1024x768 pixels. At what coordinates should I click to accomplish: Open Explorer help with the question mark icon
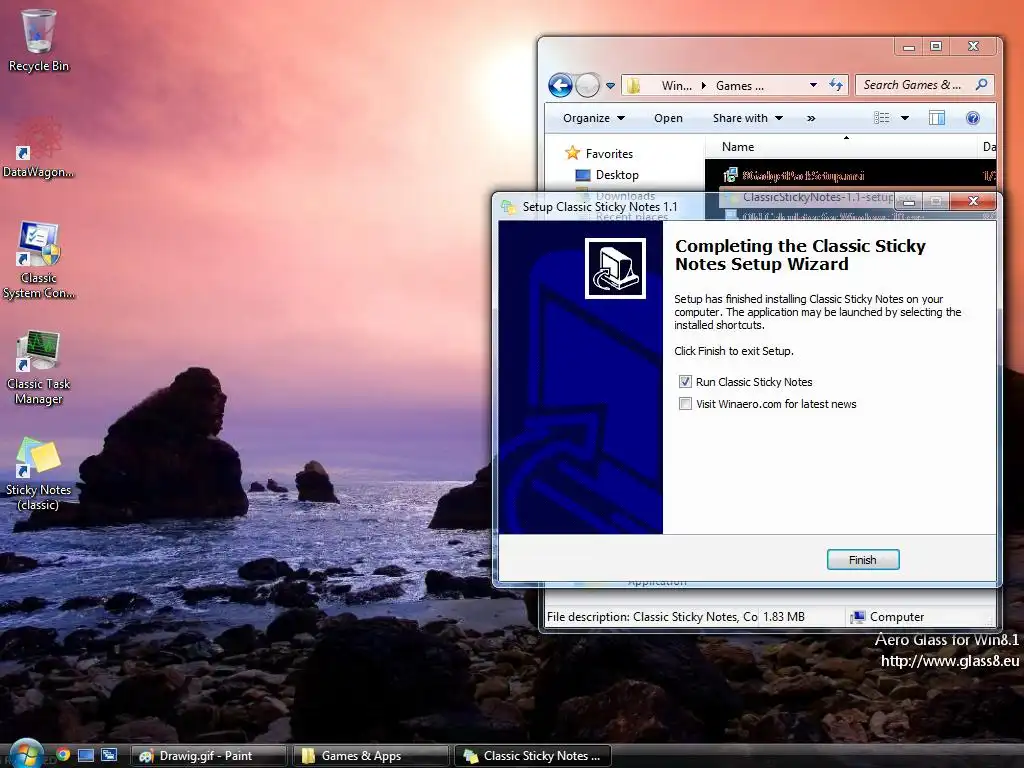pos(972,118)
